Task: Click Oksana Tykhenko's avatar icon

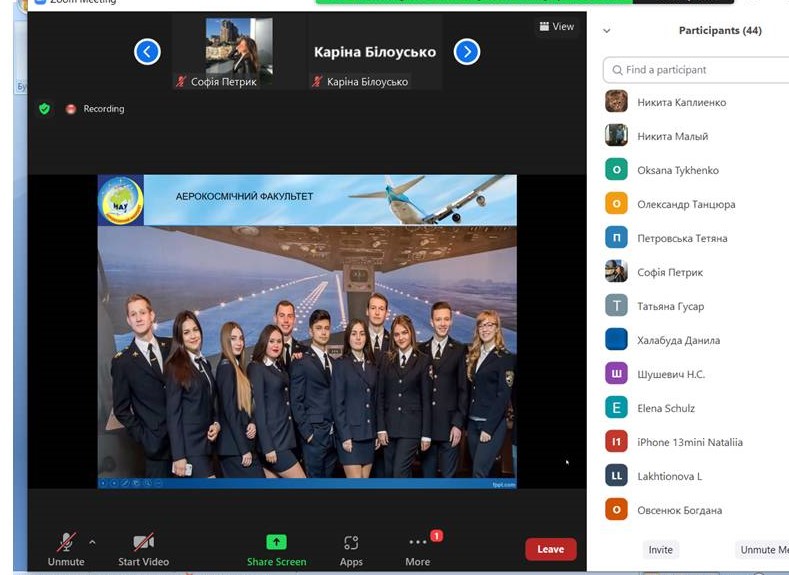Action: [616, 170]
